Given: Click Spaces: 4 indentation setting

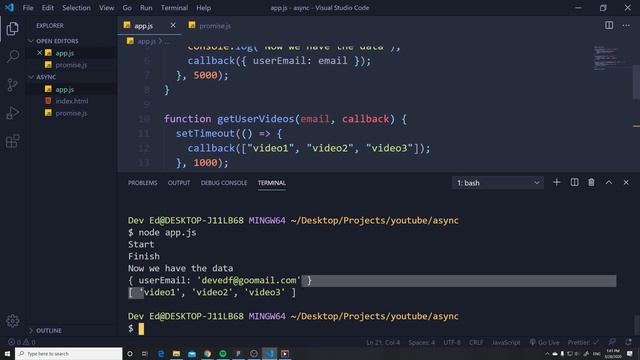Looking at the screenshot, I should click(422, 342).
